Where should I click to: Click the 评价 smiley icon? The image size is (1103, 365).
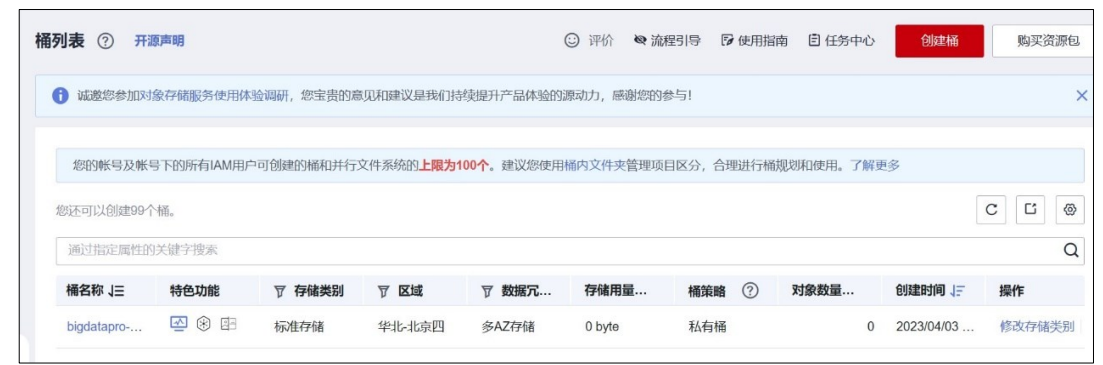coord(572,41)
